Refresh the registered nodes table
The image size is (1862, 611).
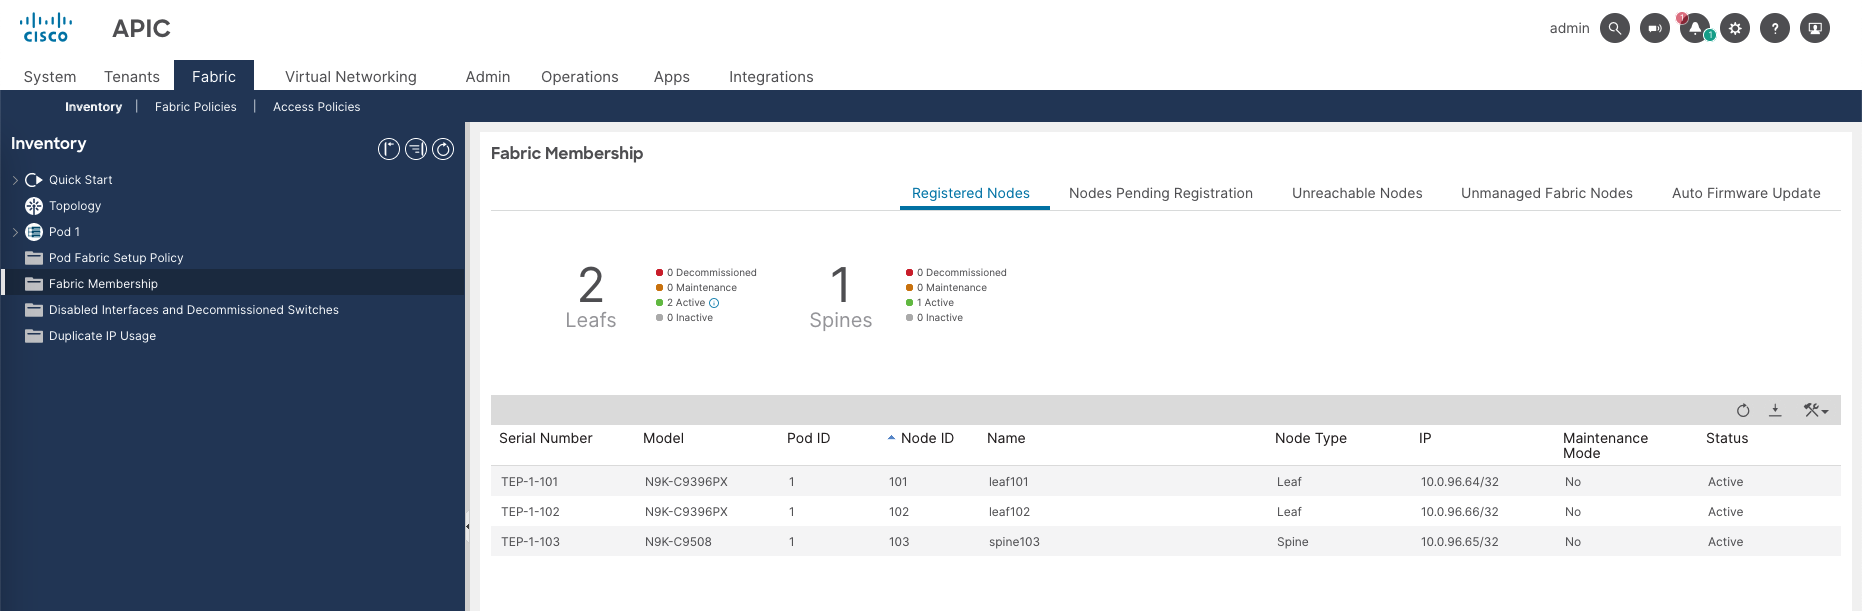tap(1743, 410)
